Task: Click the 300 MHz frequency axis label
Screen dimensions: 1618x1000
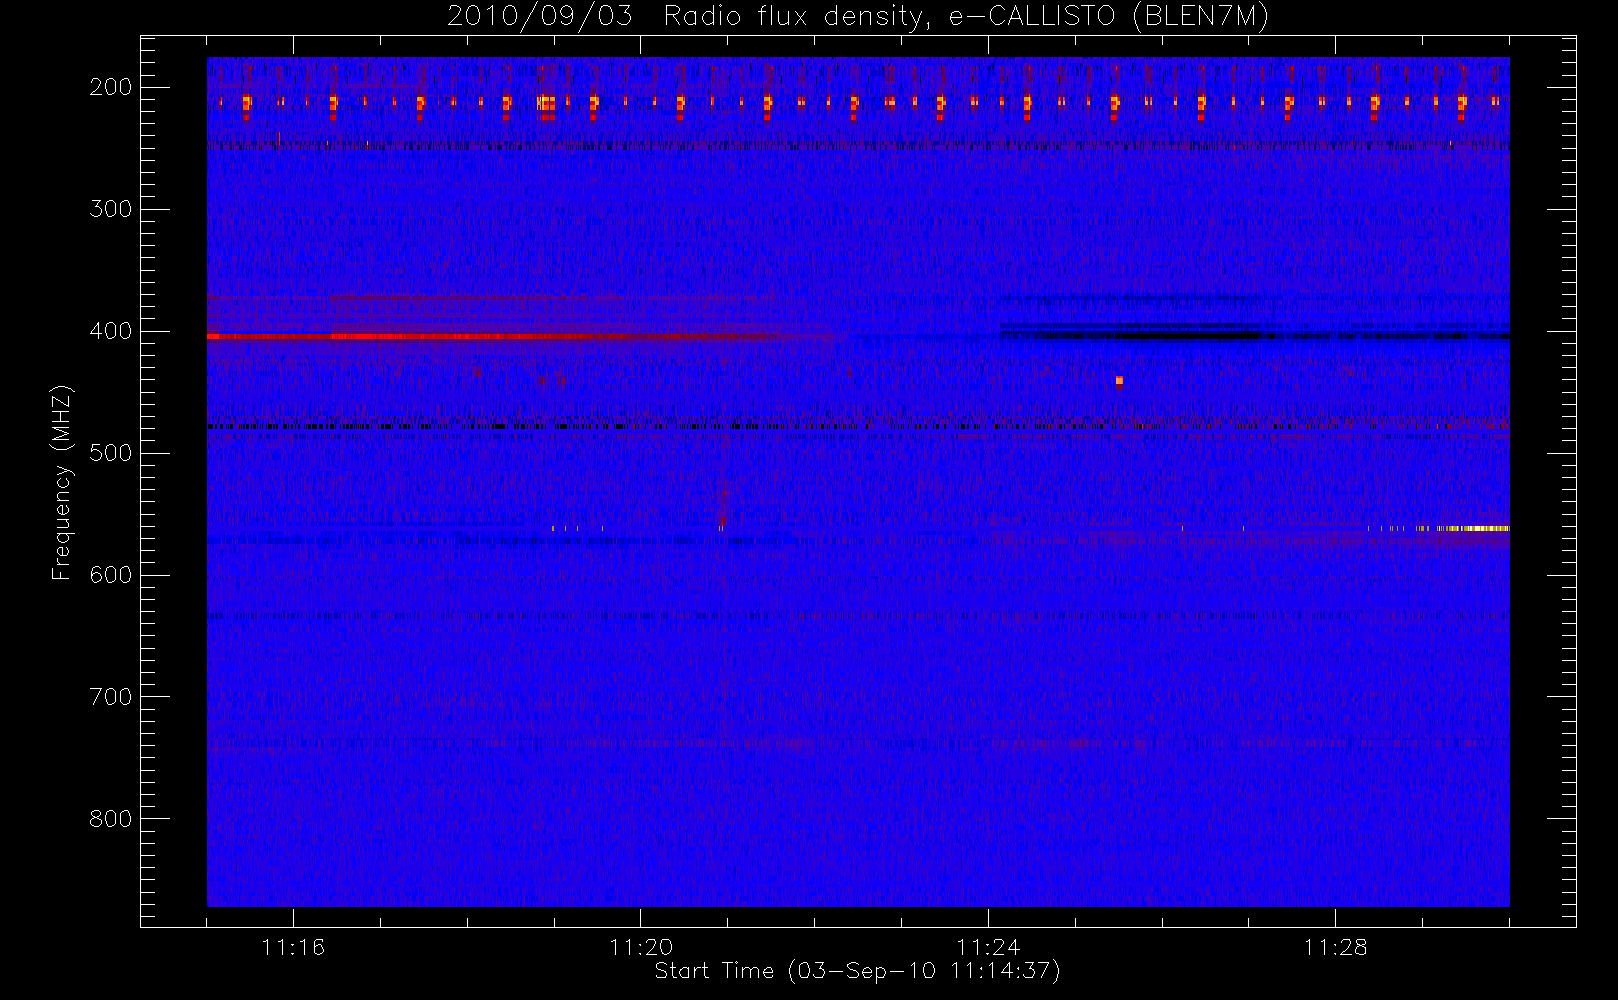Action: click(110, 209)
